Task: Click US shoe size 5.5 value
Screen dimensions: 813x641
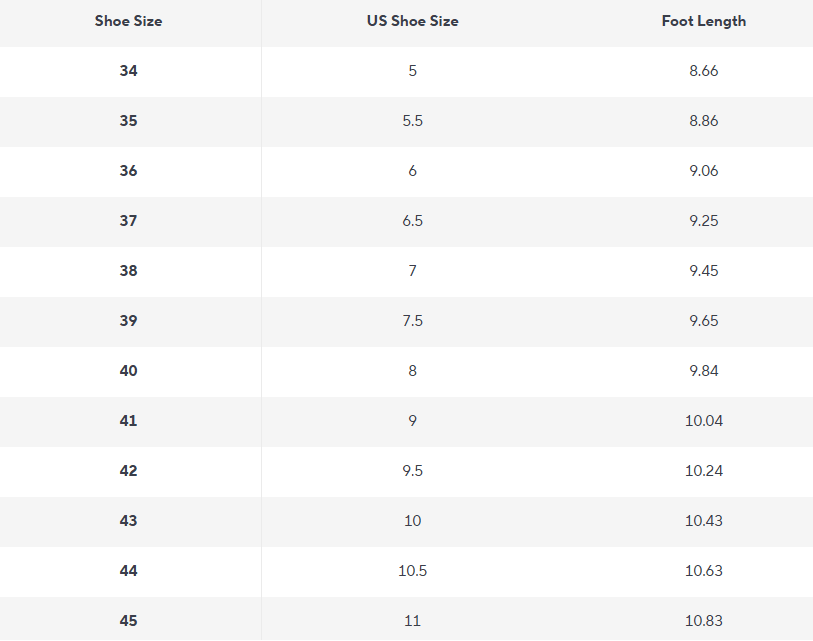Action: point(413,121)
